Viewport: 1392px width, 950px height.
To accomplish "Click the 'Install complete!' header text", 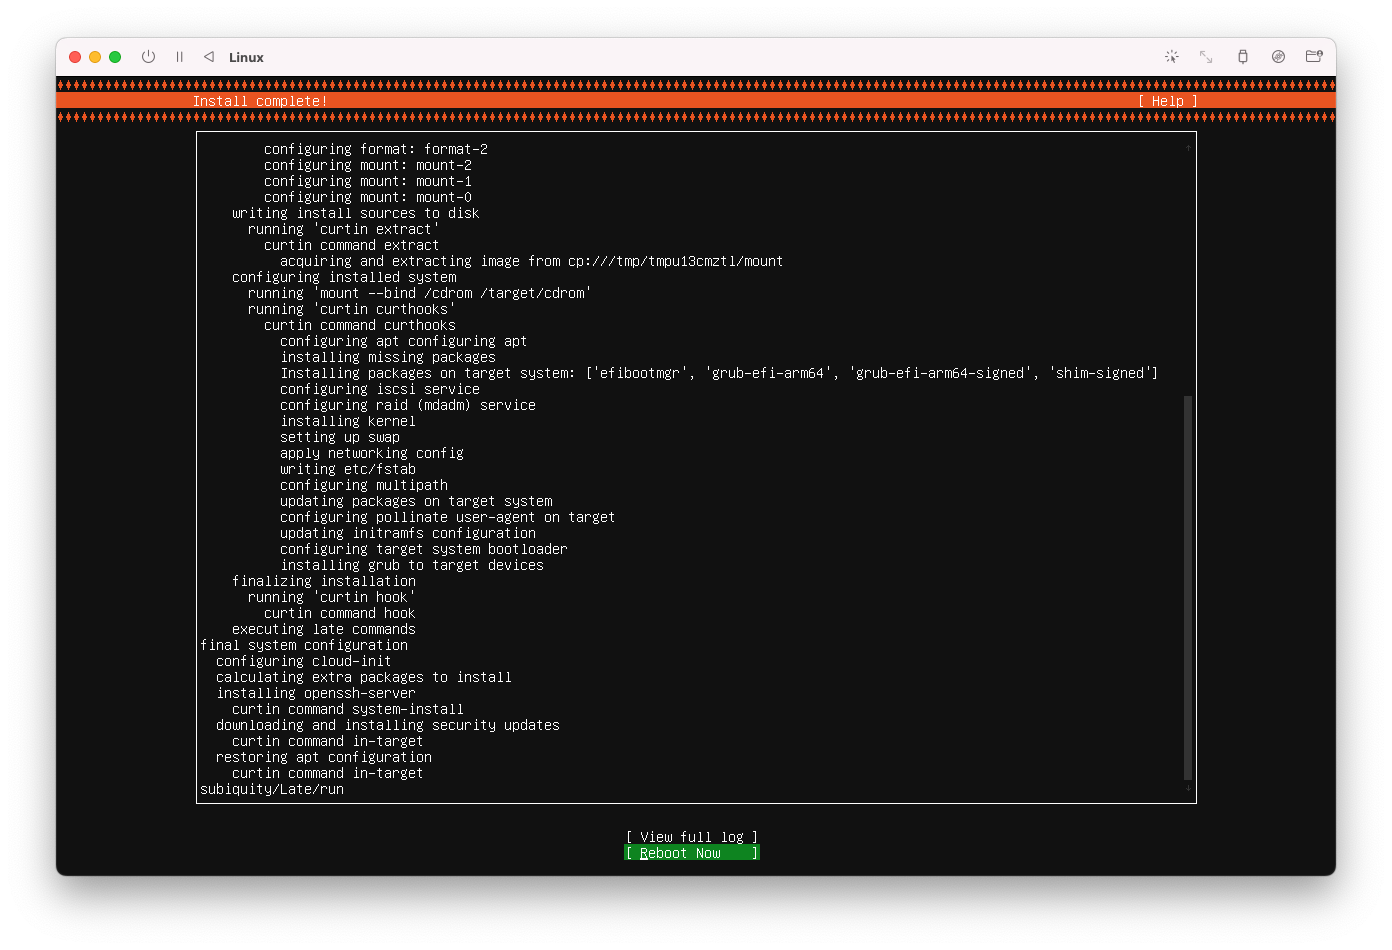I will [x=260, y=101].
